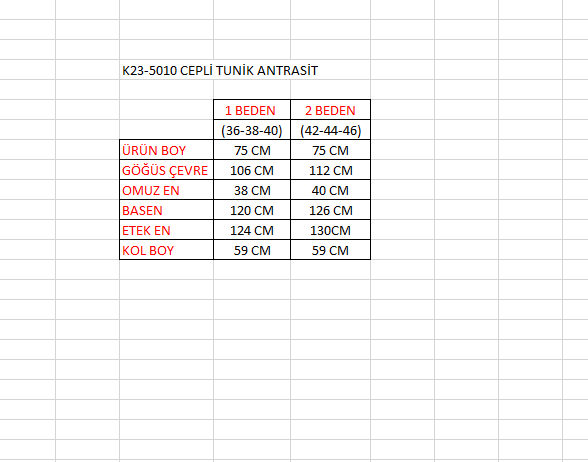Click the 120 CM basen cell

(x=252, y=210)
